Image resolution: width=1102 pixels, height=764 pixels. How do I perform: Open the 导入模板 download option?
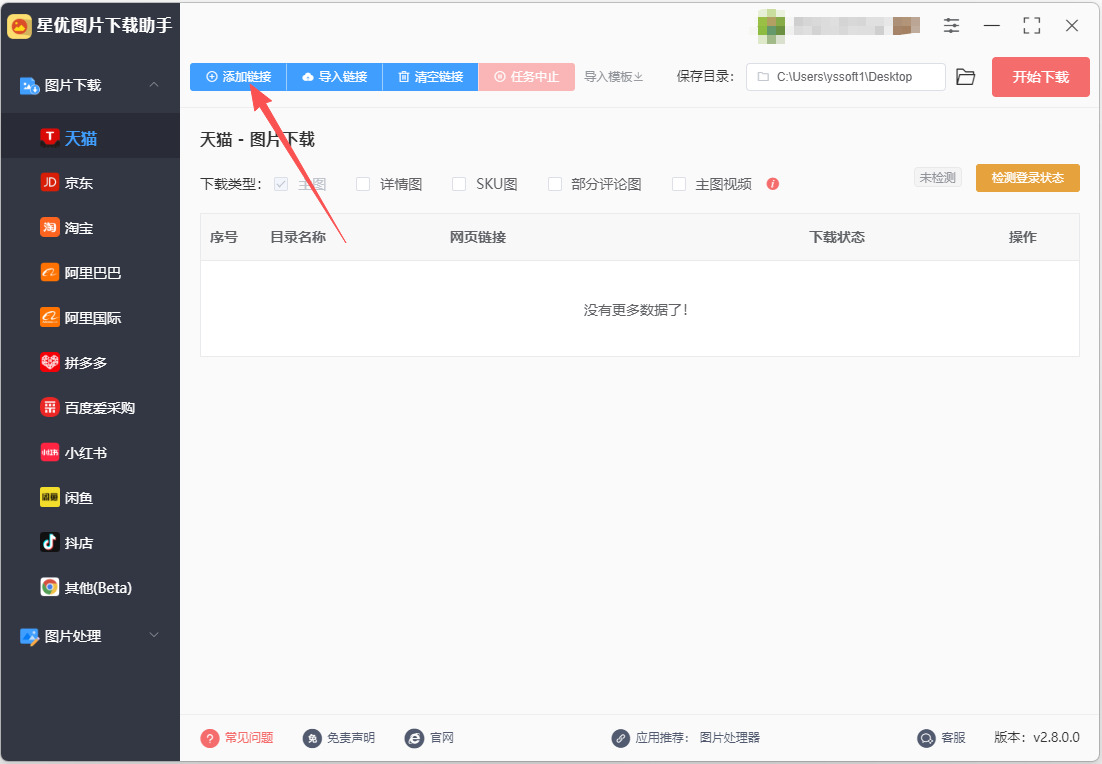613,77
